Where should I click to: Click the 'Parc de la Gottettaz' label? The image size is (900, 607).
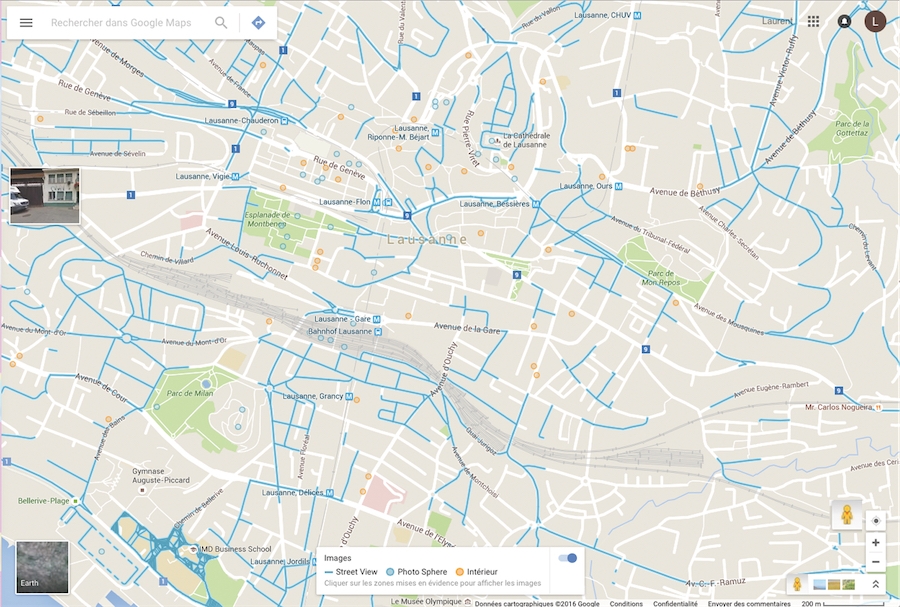852,128
